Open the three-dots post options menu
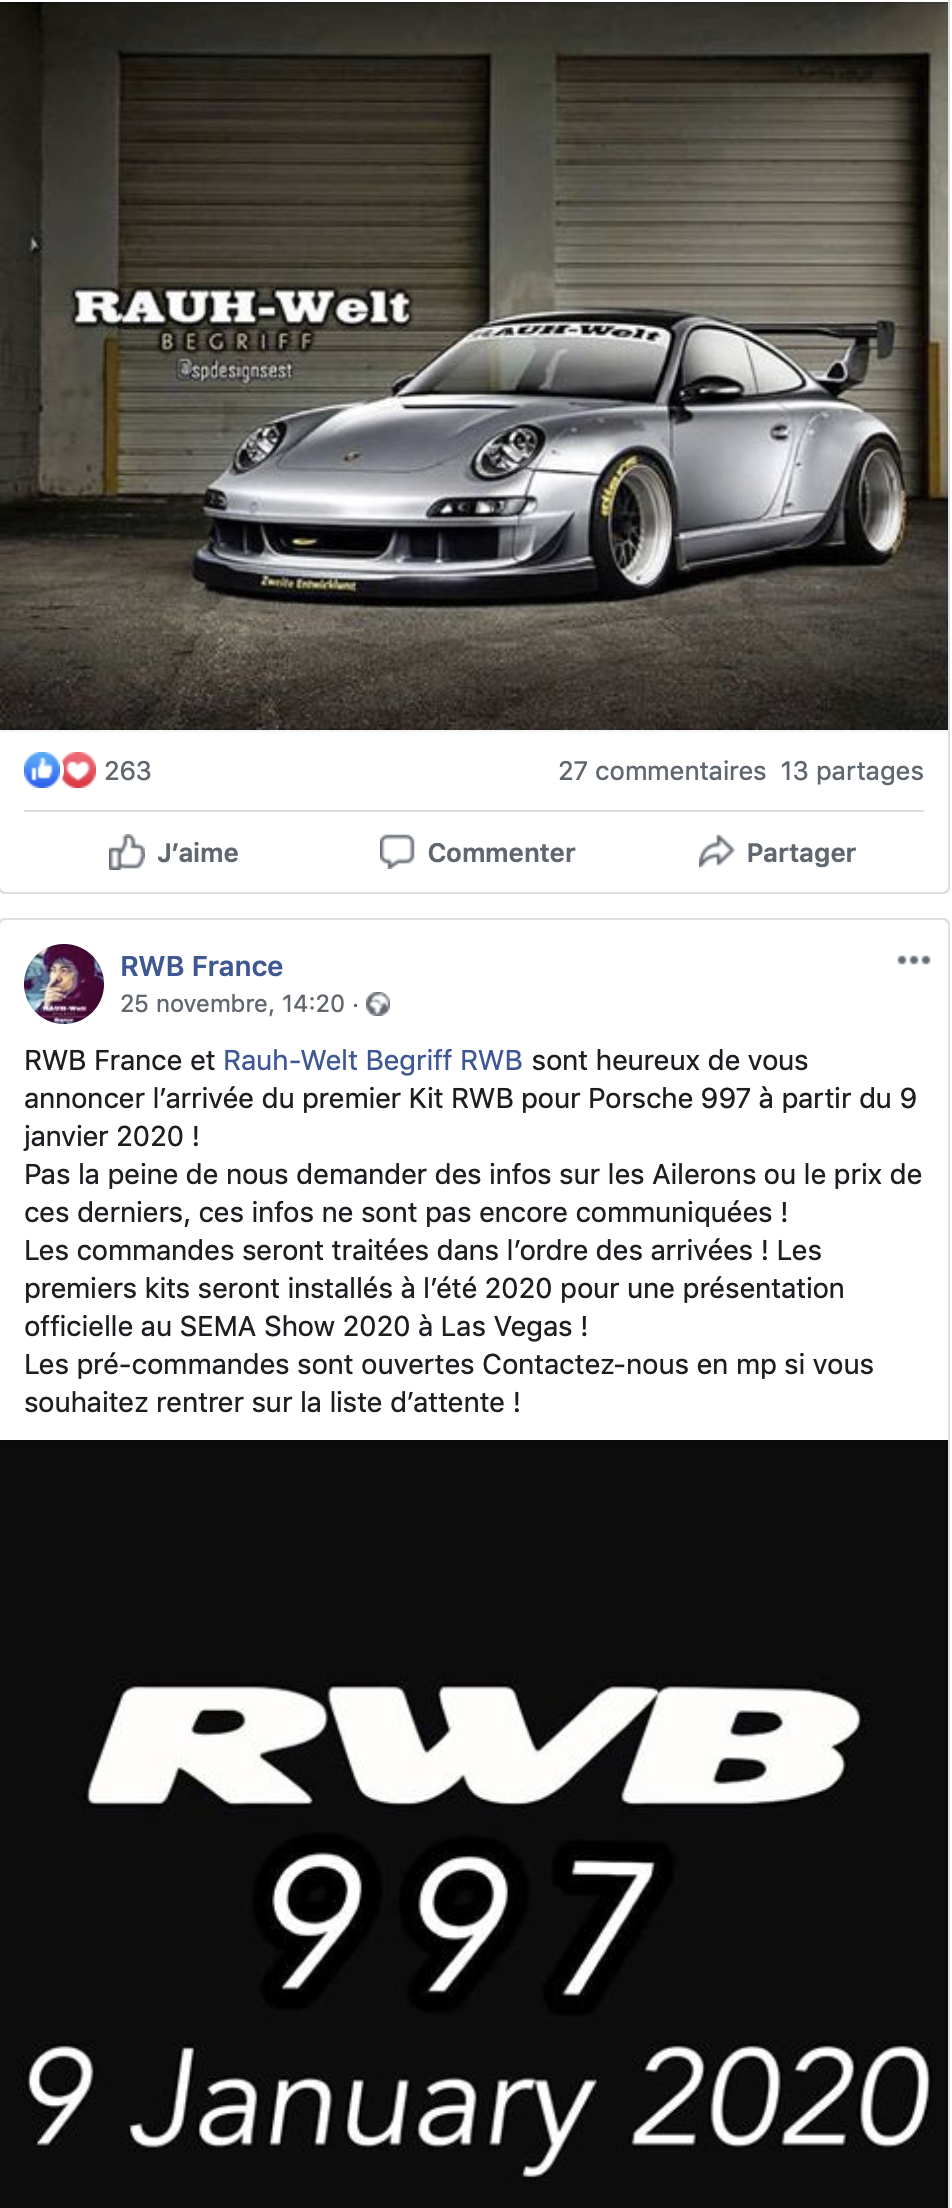952x2208 pixels. point(914,960)
